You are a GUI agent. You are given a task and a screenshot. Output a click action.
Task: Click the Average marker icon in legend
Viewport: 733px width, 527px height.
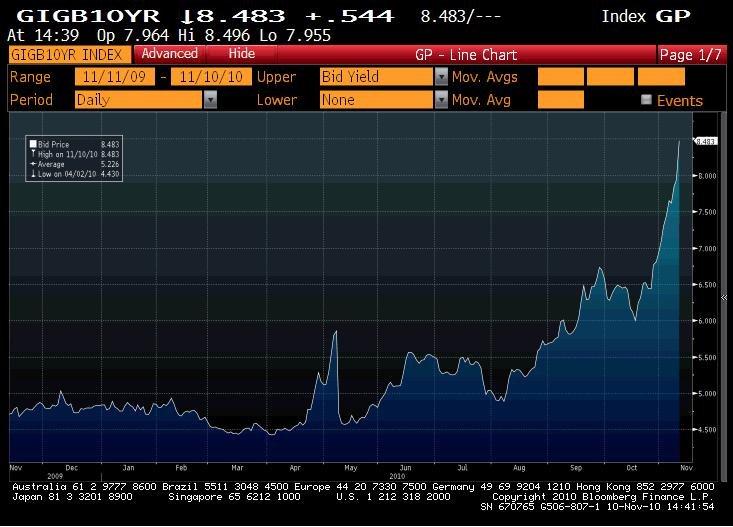(32, 165)
